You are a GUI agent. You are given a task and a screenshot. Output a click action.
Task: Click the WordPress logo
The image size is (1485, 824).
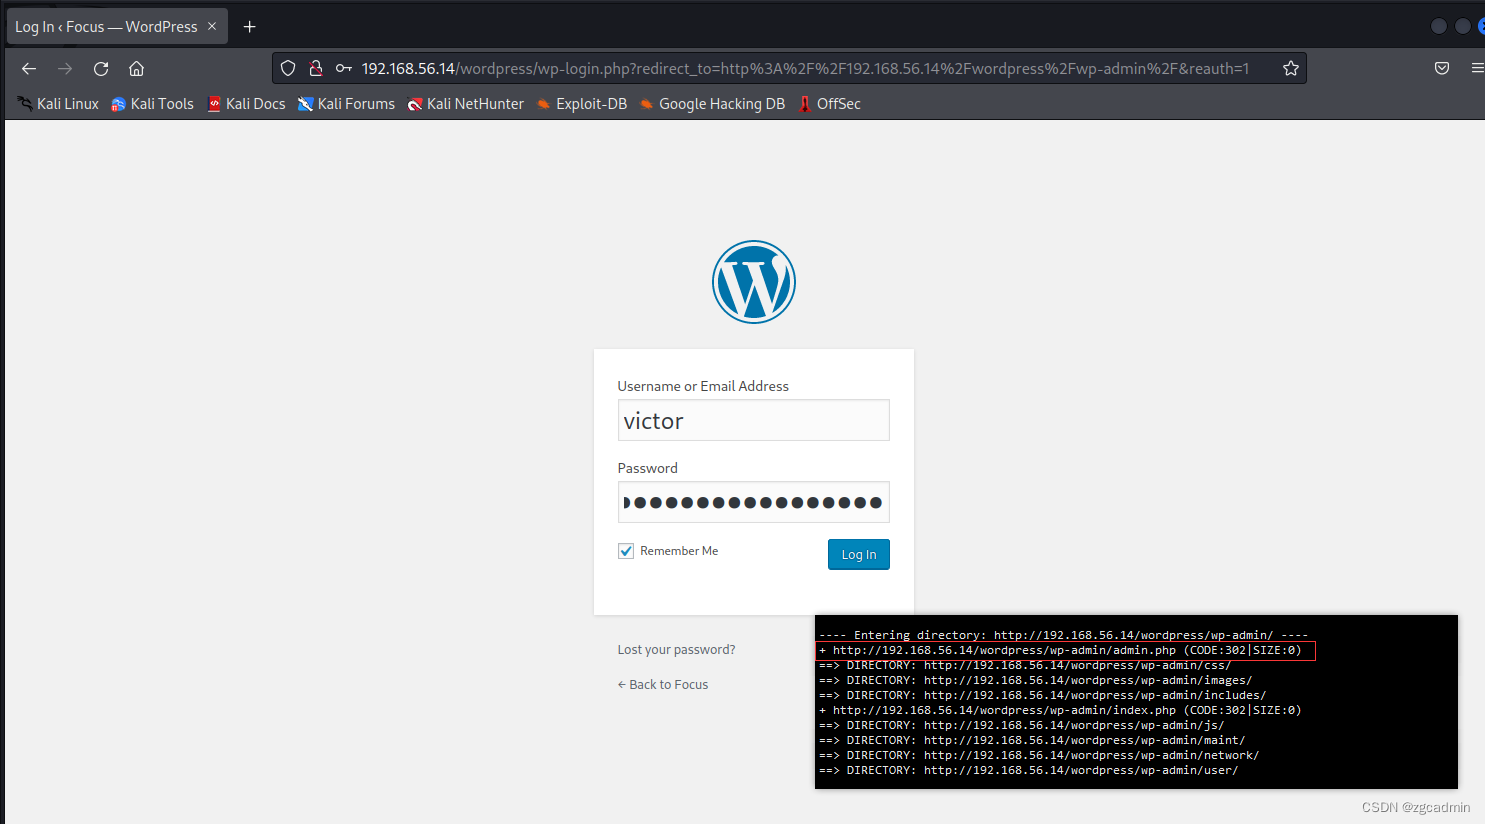tap(754, 282)
